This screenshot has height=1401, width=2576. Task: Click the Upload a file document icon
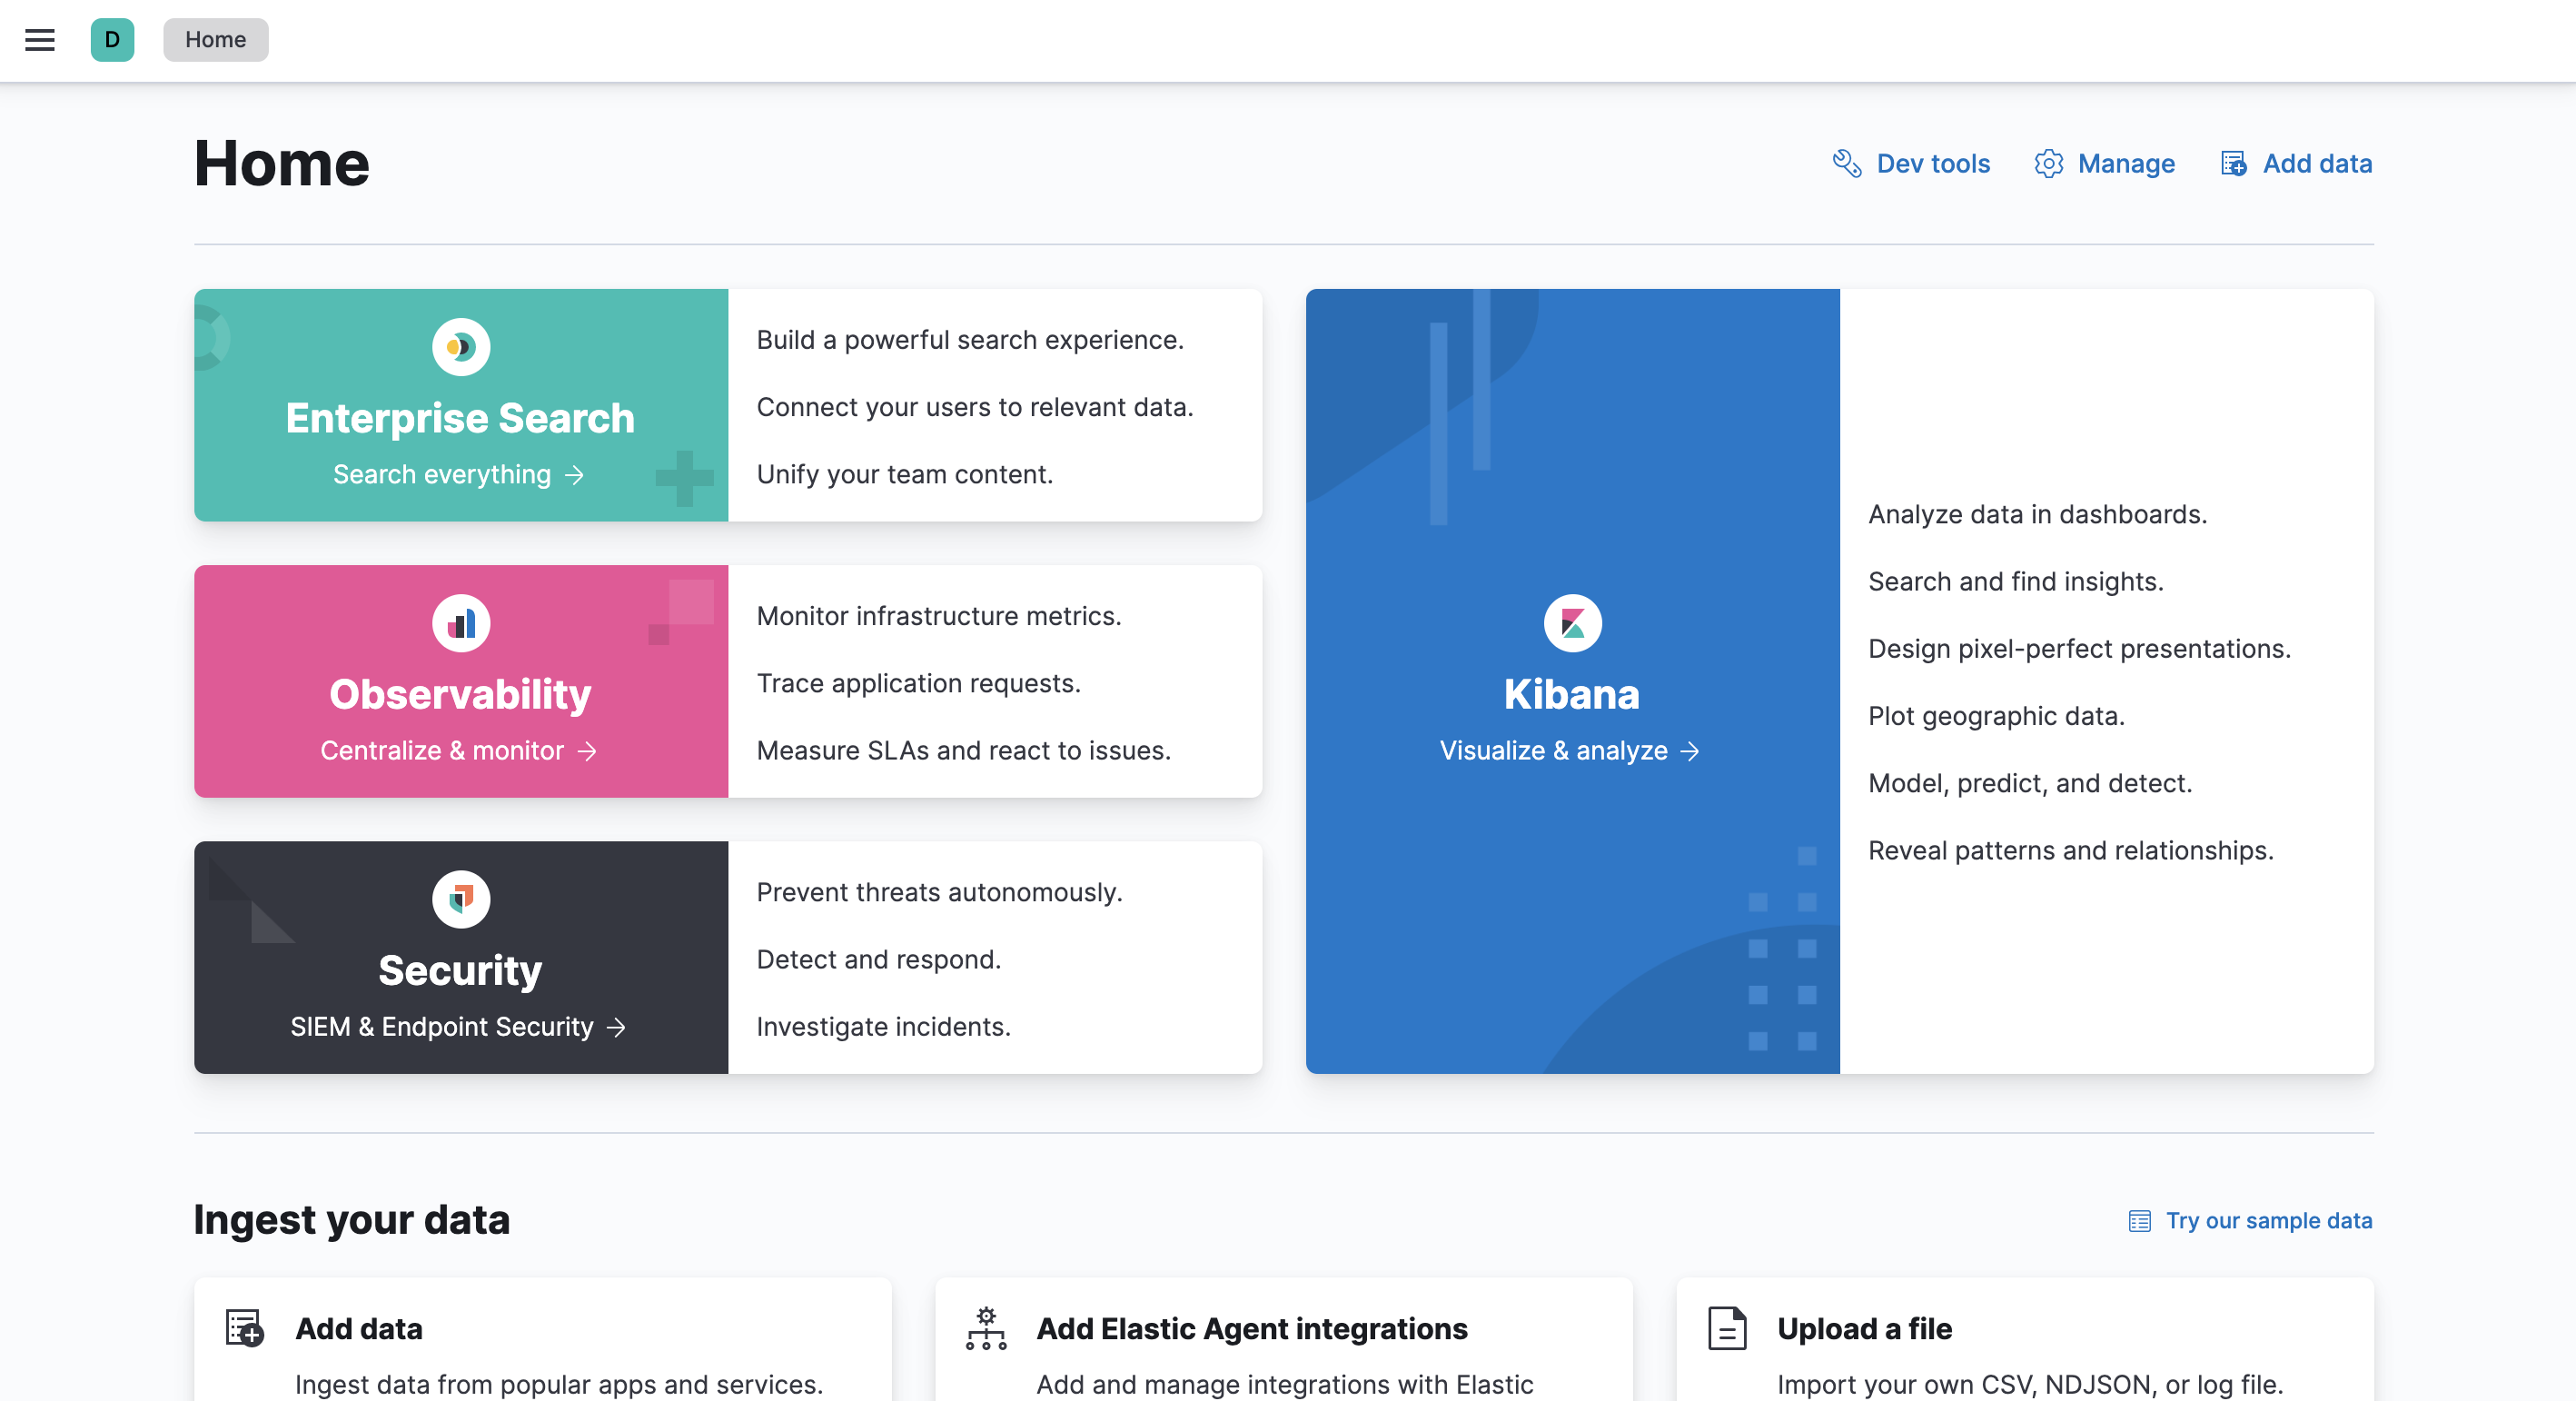coord(1726,1329)
